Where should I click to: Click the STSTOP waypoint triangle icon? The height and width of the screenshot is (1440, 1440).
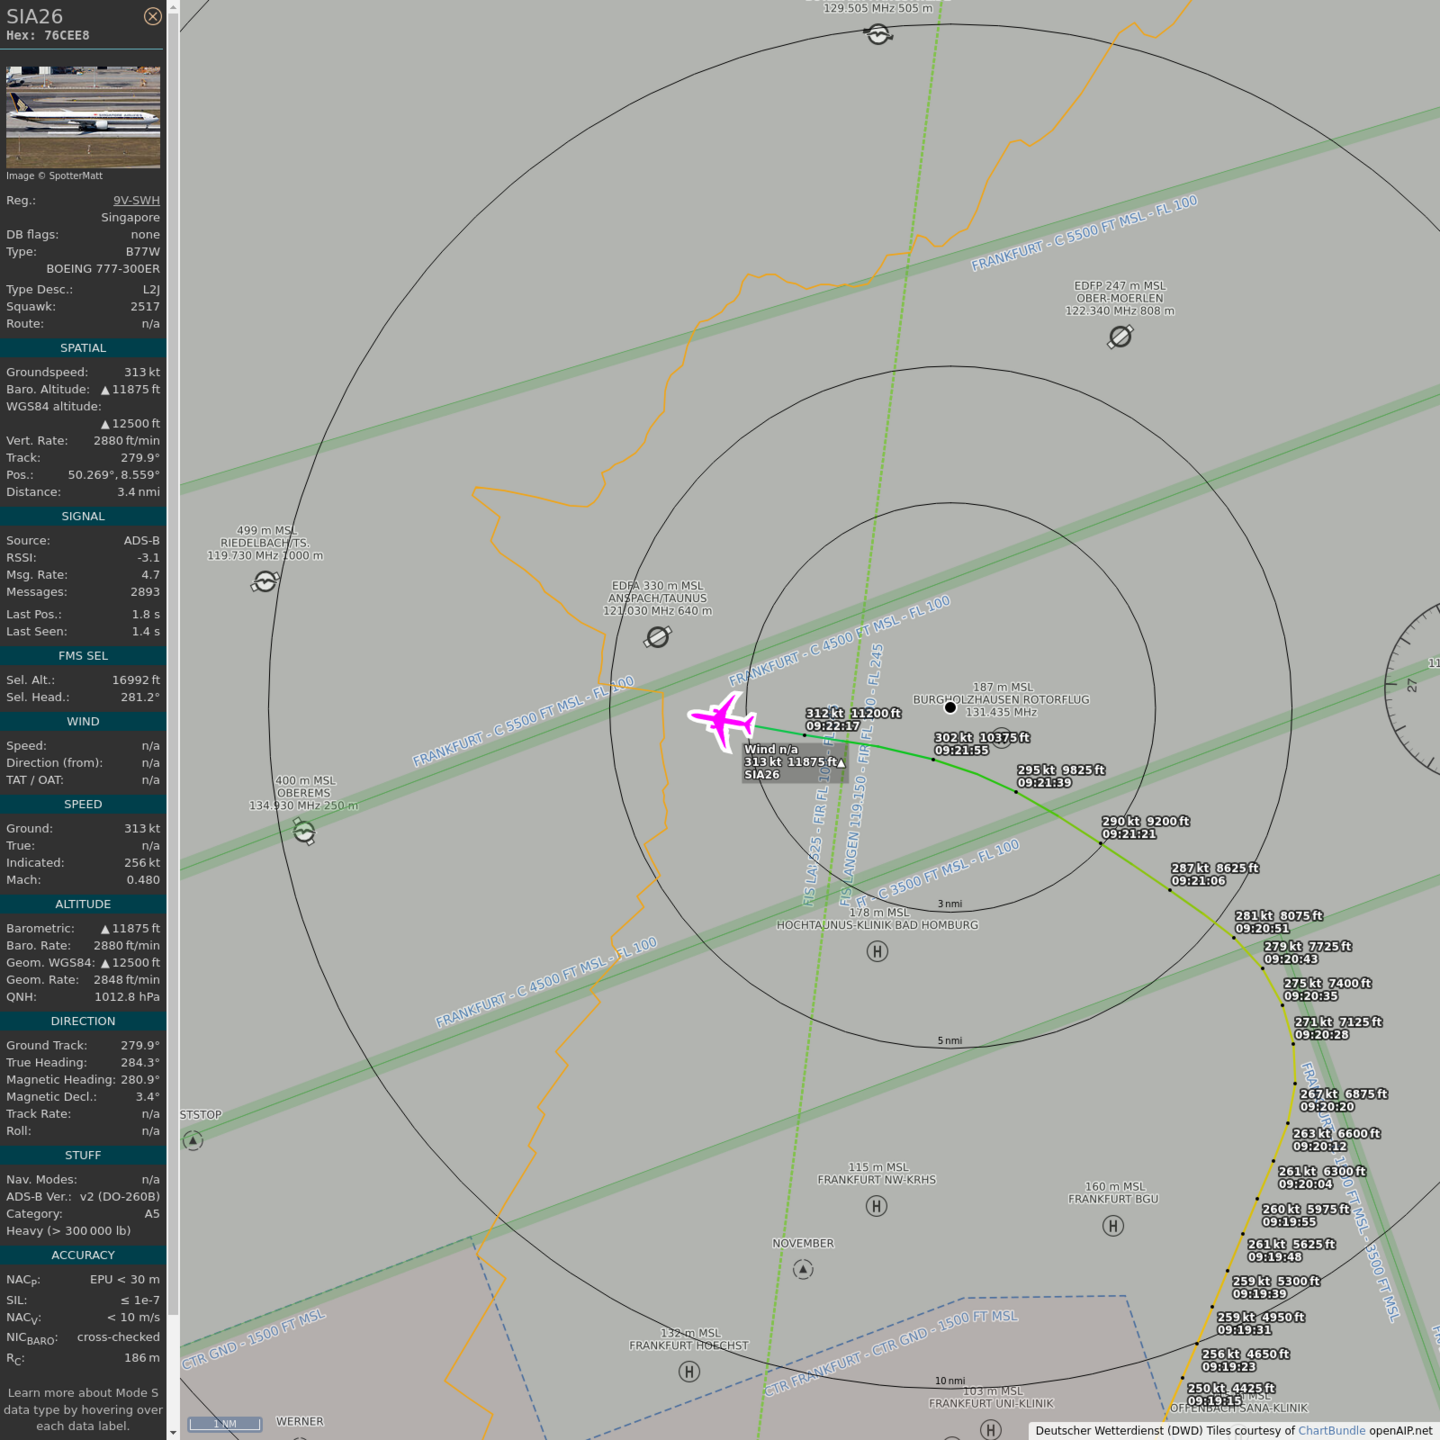point(193,1140)
